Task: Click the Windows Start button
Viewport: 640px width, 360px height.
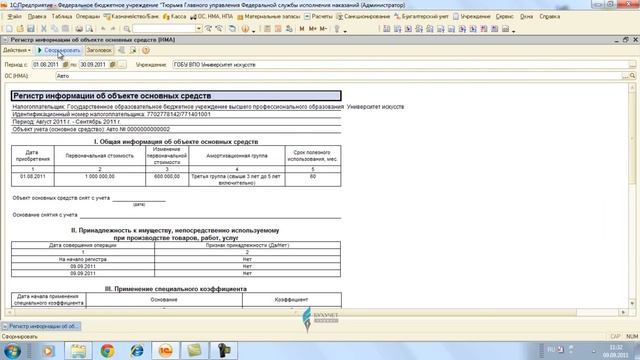Action: tap(12, 351)
